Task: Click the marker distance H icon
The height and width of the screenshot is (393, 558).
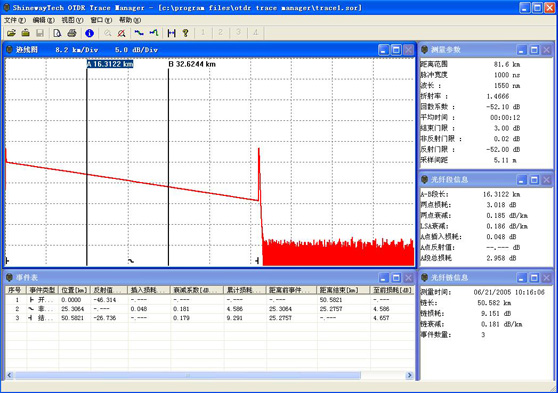Action: 172,33
